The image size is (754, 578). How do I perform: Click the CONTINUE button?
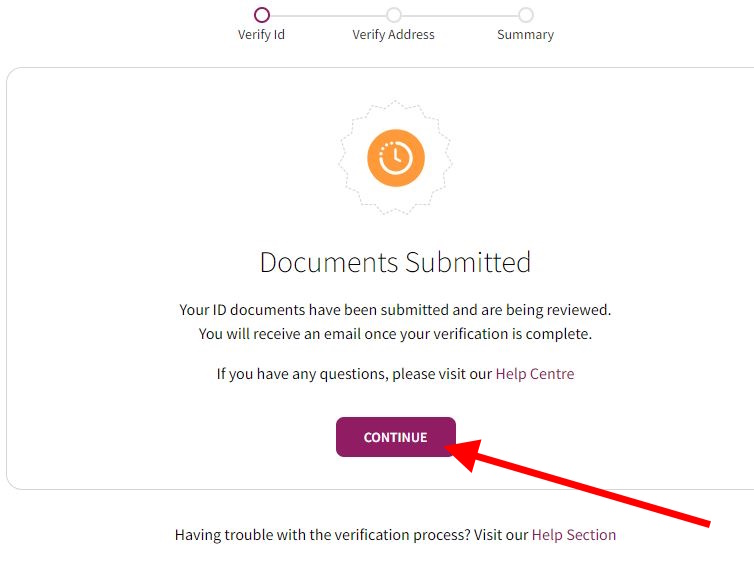(396, 437)
